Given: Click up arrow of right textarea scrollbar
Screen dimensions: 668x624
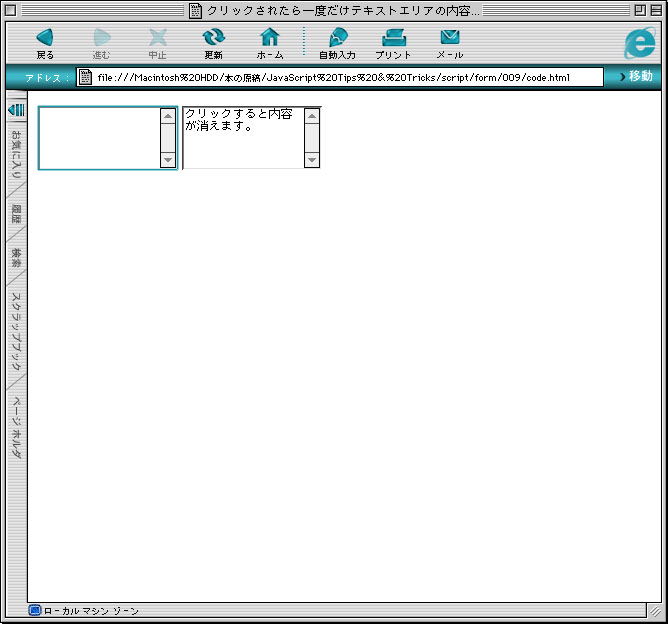Looking at the screenshot, I should (312, 115).
